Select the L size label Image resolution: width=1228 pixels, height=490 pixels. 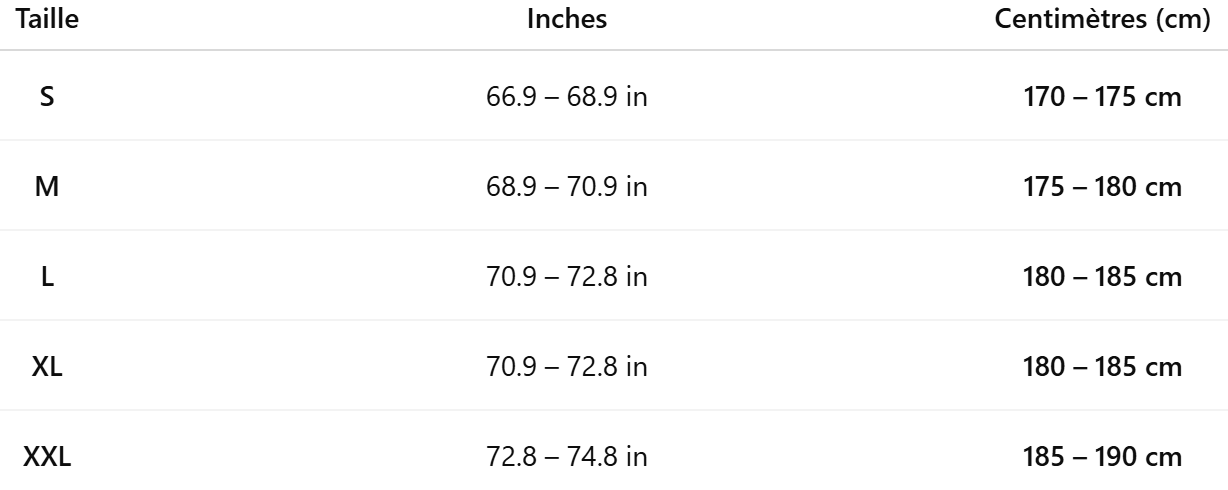pos(47,278)
